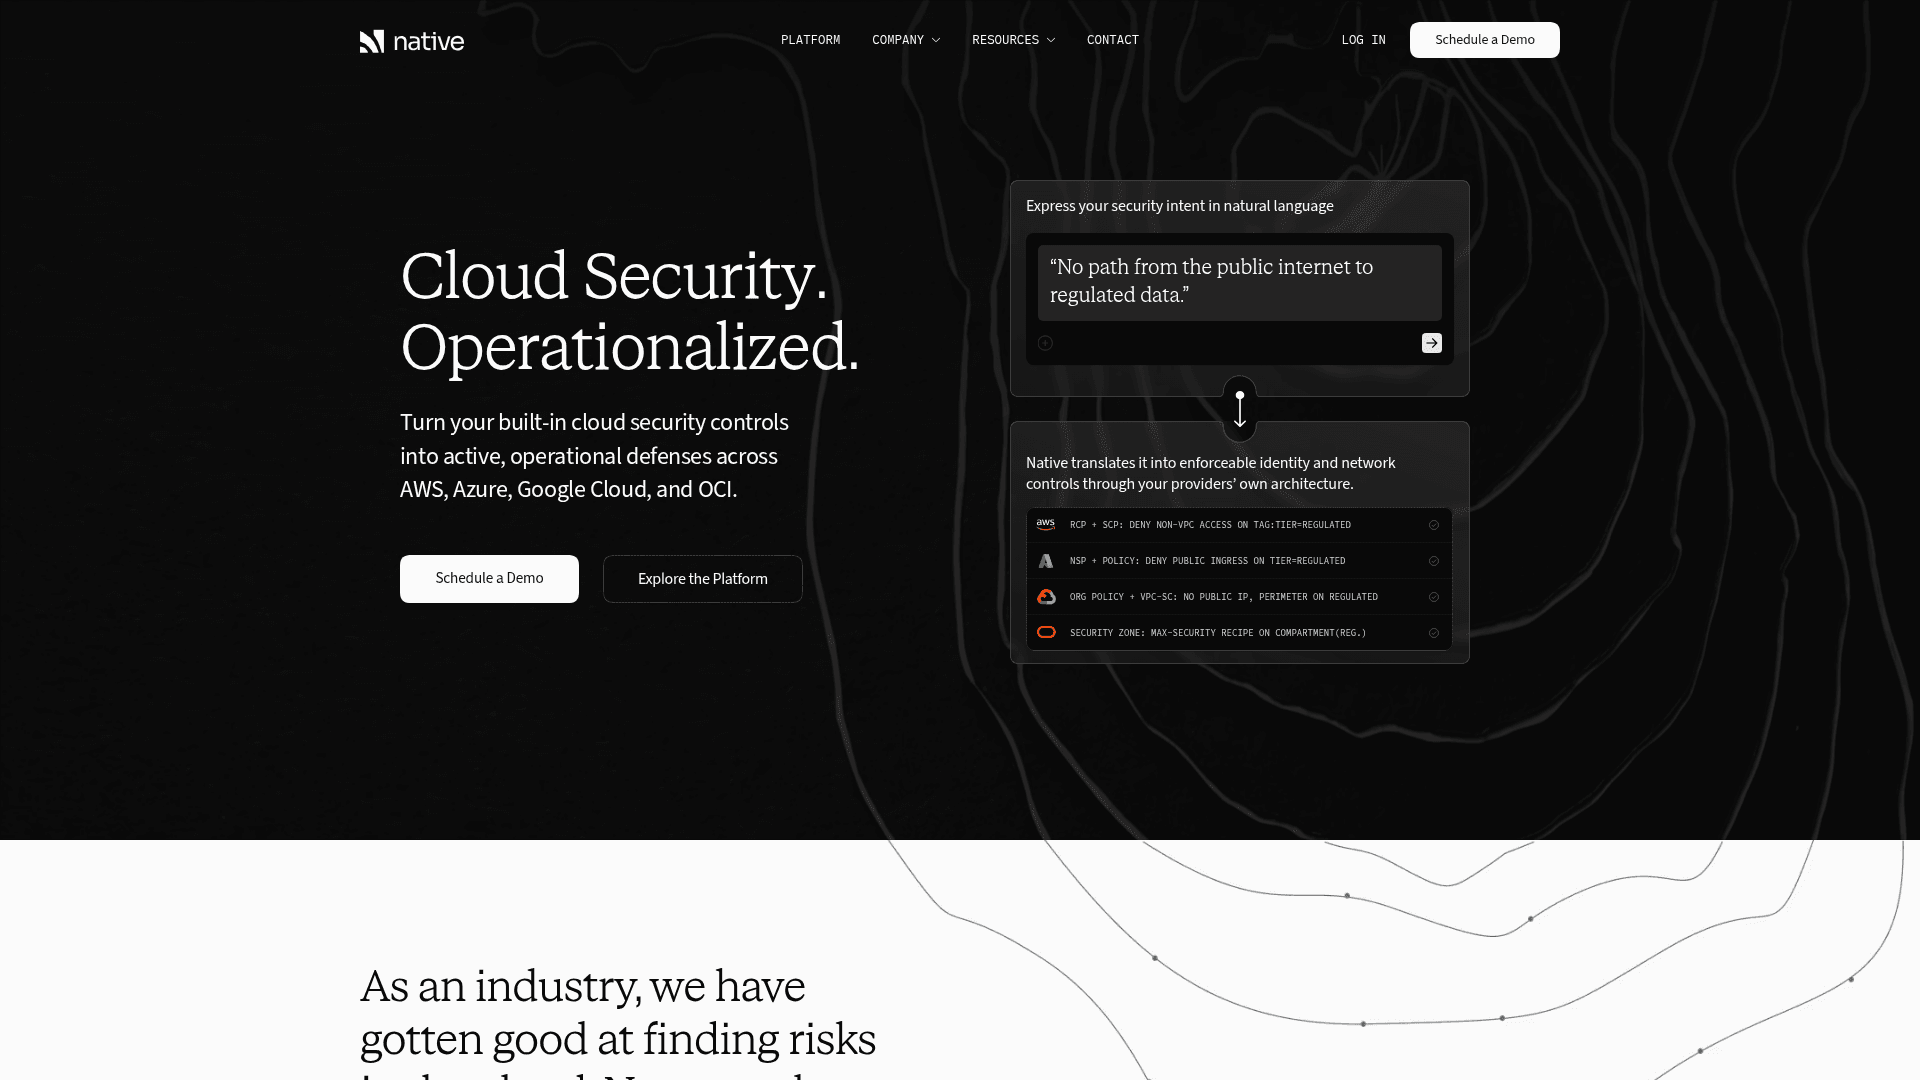Click the Org Policy + VPC-SC no public IP text
The width and height of the screenshot is (1920, 1080).
1224,597
